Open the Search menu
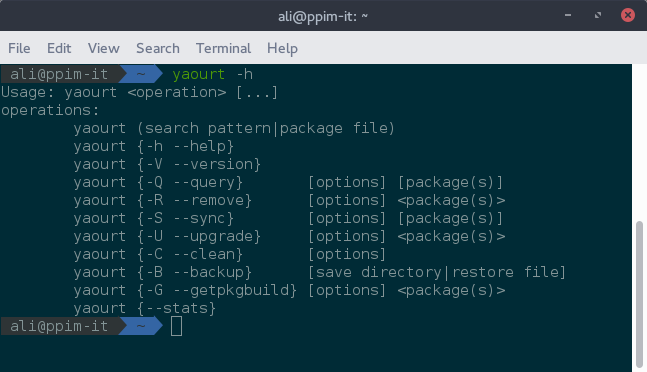This screenshot has height=372, width=647. (x=158, y=48)
